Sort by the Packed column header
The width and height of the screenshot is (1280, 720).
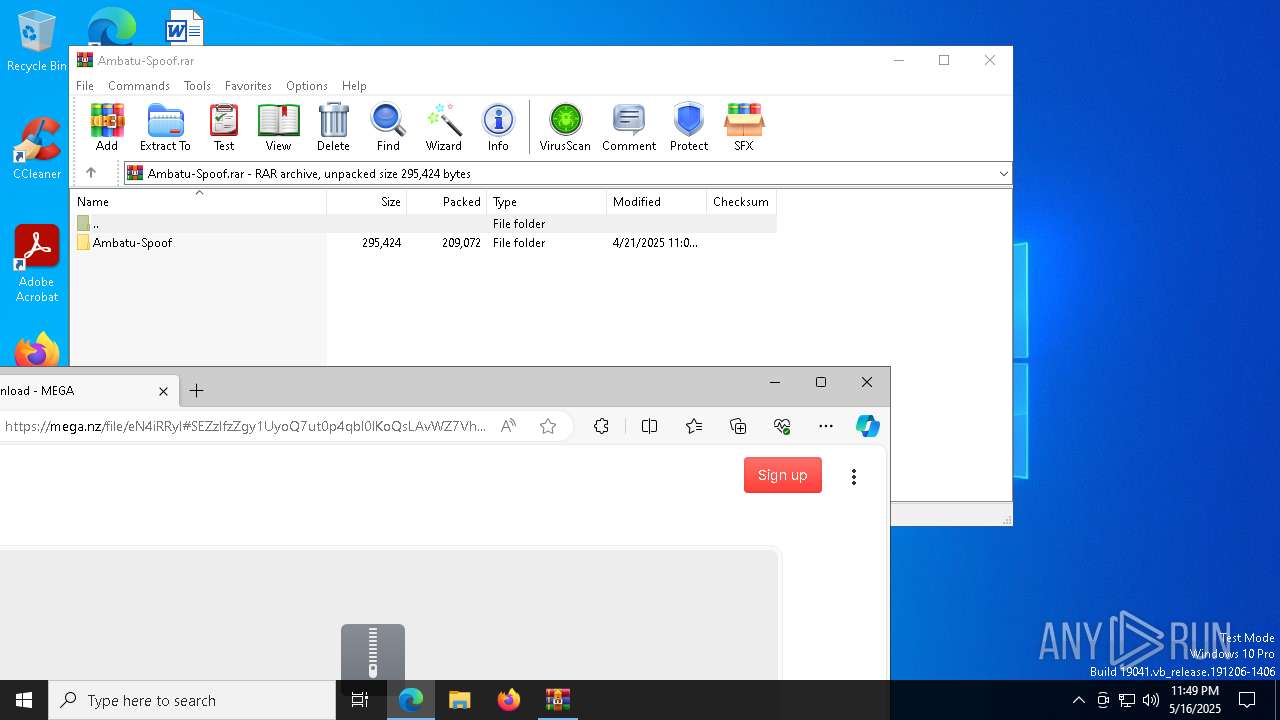[446, 202]
